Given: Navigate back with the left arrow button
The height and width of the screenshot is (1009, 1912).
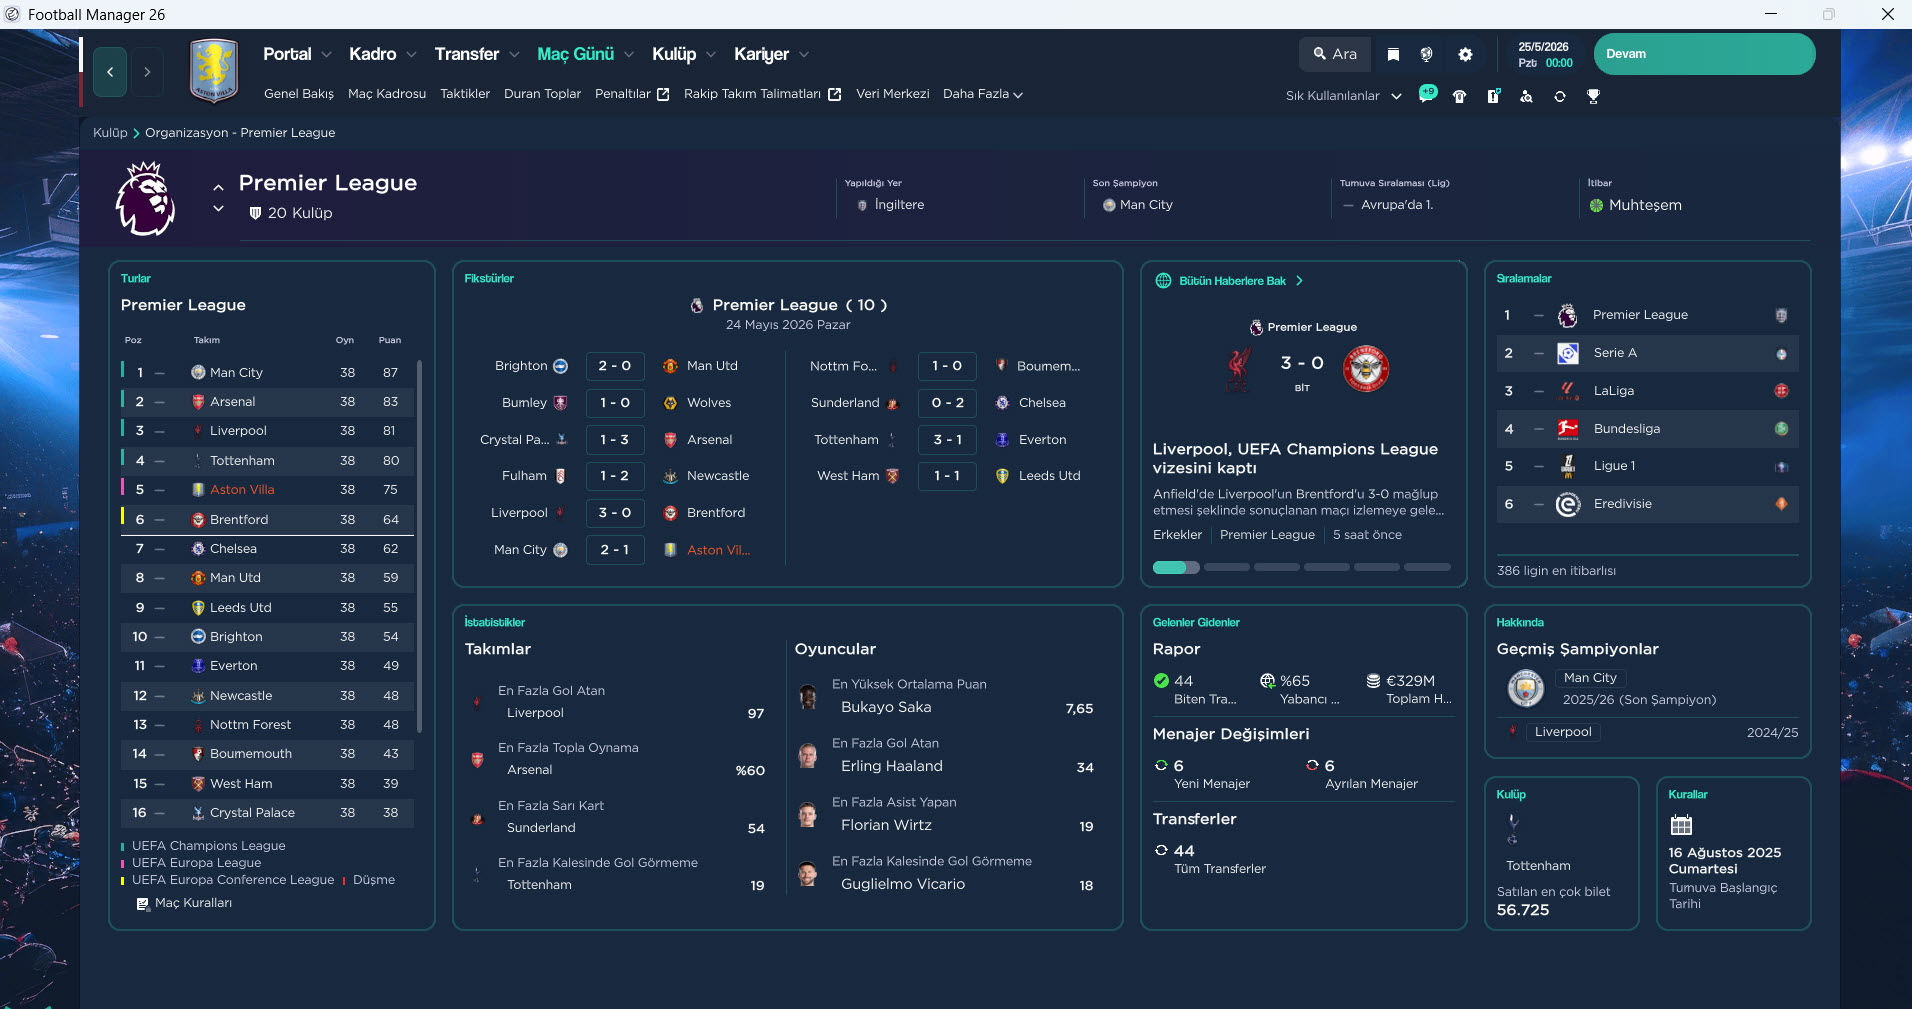Looking at the screenshot, I should (x=110, y=72).
